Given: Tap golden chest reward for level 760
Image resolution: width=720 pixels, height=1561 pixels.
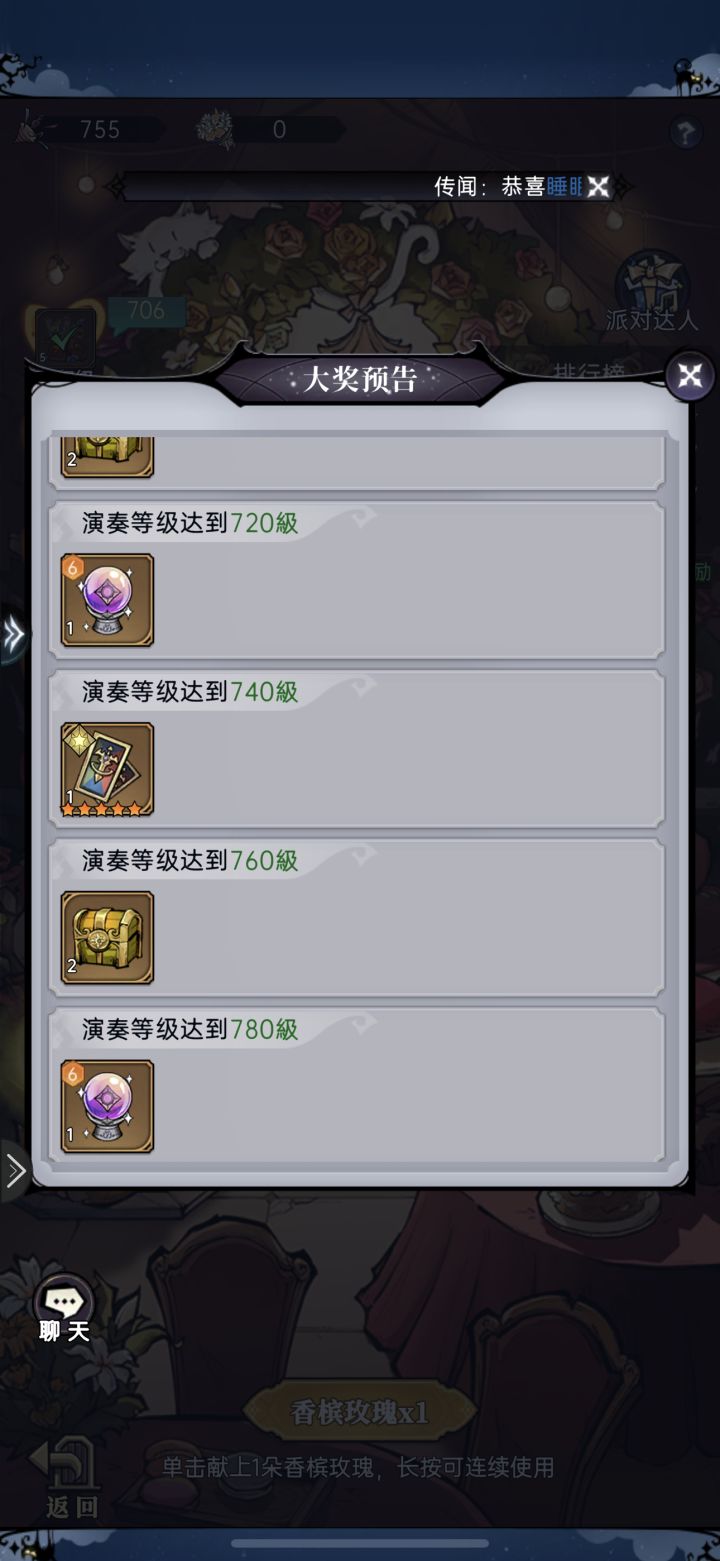Looking at the screenshot, I should 107,938.
